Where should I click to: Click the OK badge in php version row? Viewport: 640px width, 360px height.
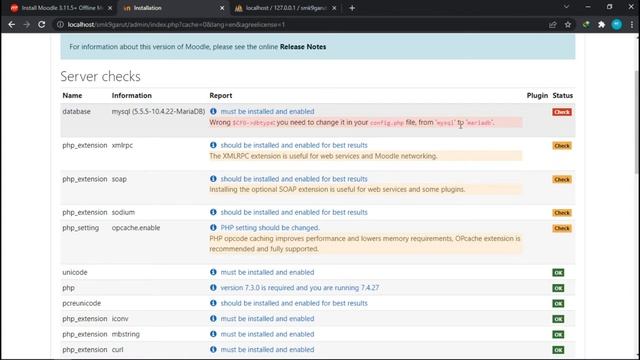(558, 288)
